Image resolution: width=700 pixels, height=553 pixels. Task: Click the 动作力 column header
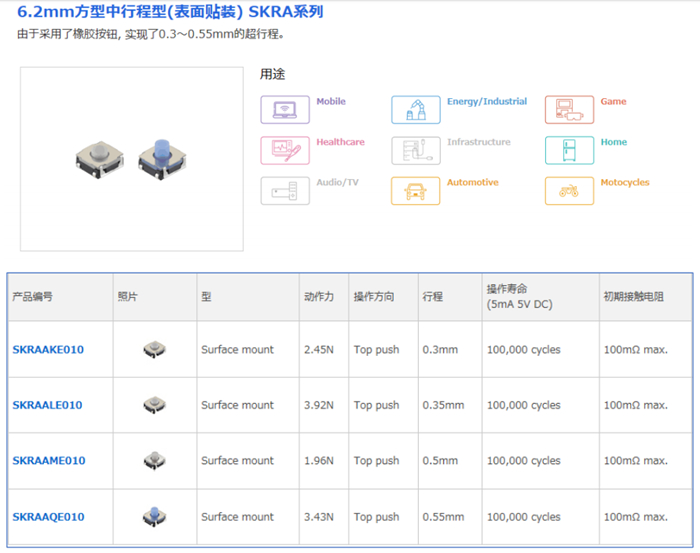click(319, 297)
